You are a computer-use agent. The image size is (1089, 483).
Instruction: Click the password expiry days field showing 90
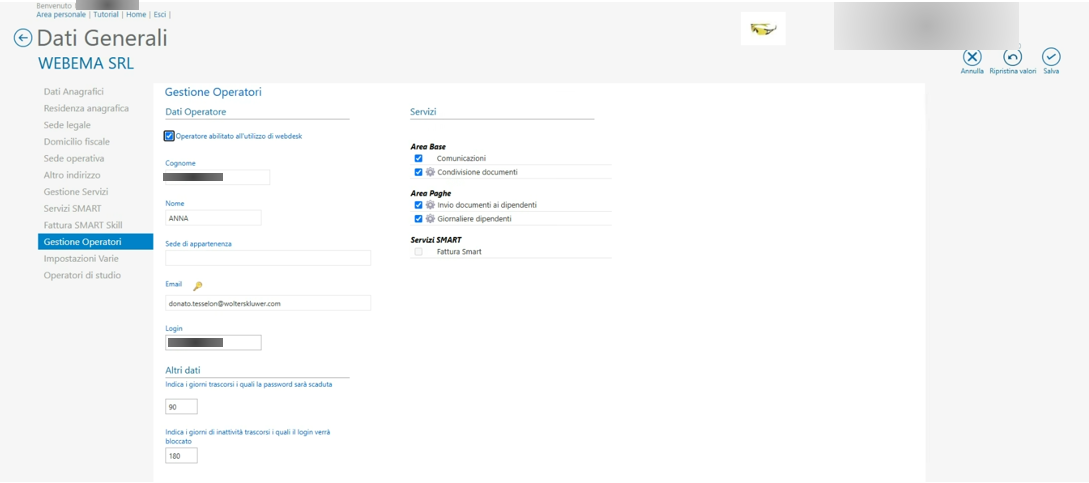tap(181, 407)
